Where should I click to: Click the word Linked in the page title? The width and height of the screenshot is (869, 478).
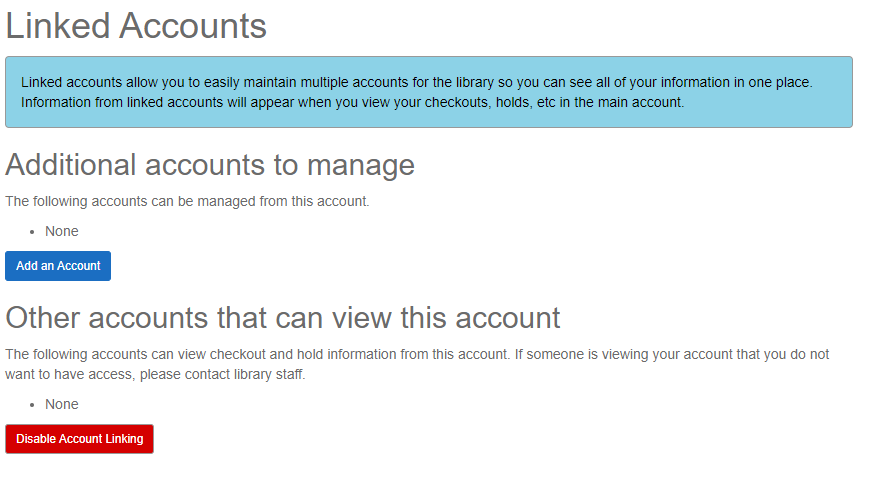(x=58, y=25)
